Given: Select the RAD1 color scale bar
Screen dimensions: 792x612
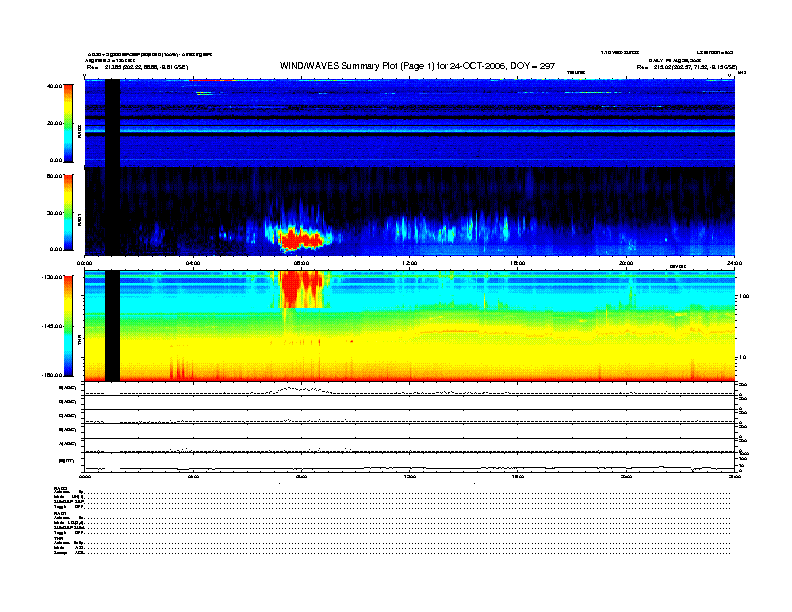Looking at the screenshot, I should coord(68,212).
